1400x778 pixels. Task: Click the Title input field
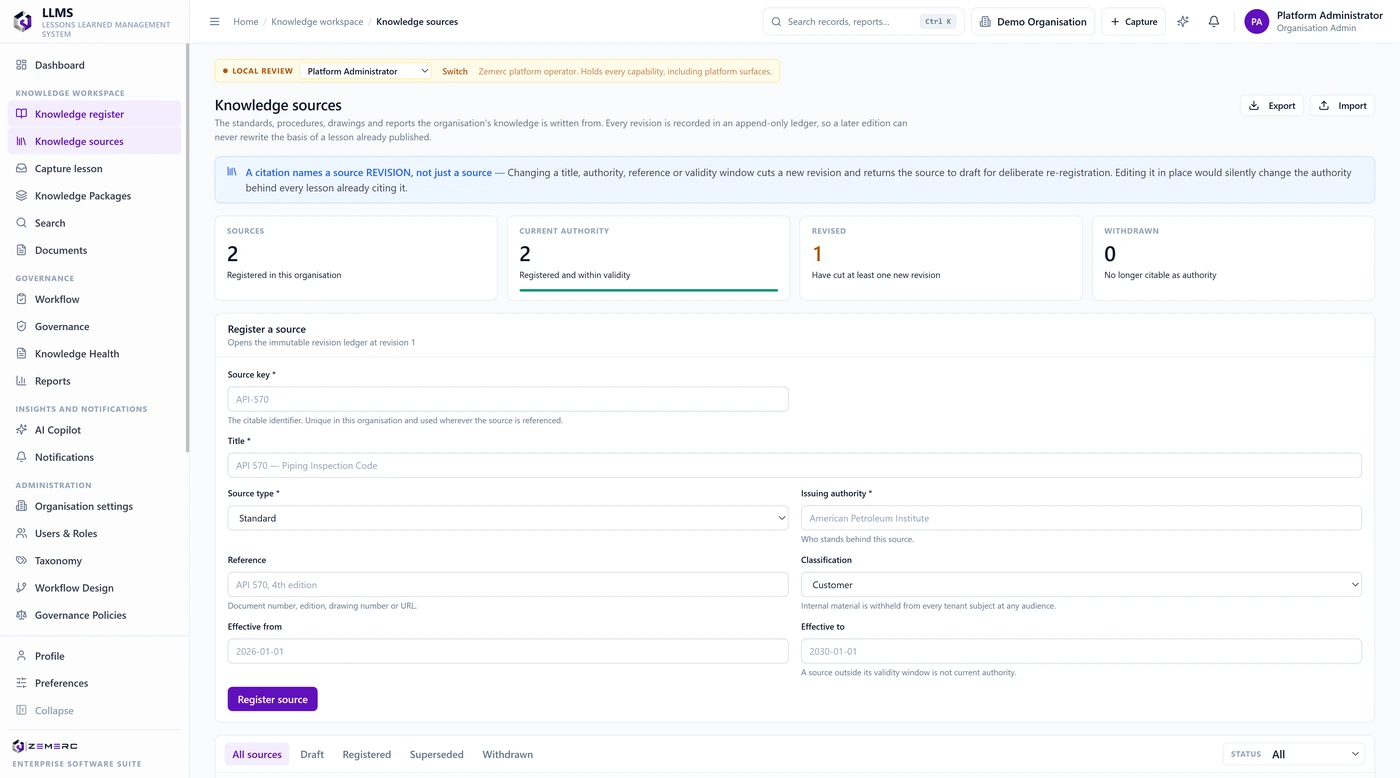795,465
